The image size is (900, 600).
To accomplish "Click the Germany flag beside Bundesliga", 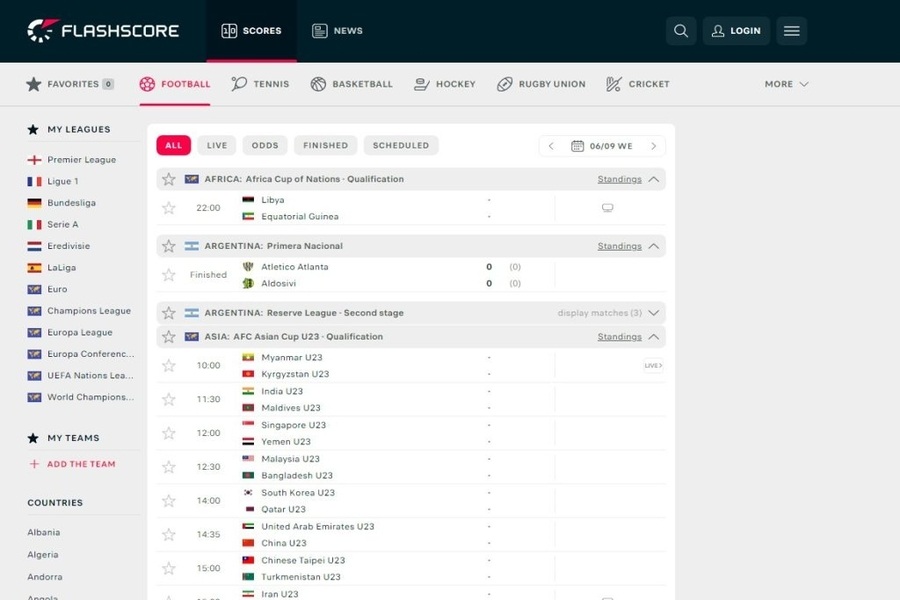I will tap(34, 203).
